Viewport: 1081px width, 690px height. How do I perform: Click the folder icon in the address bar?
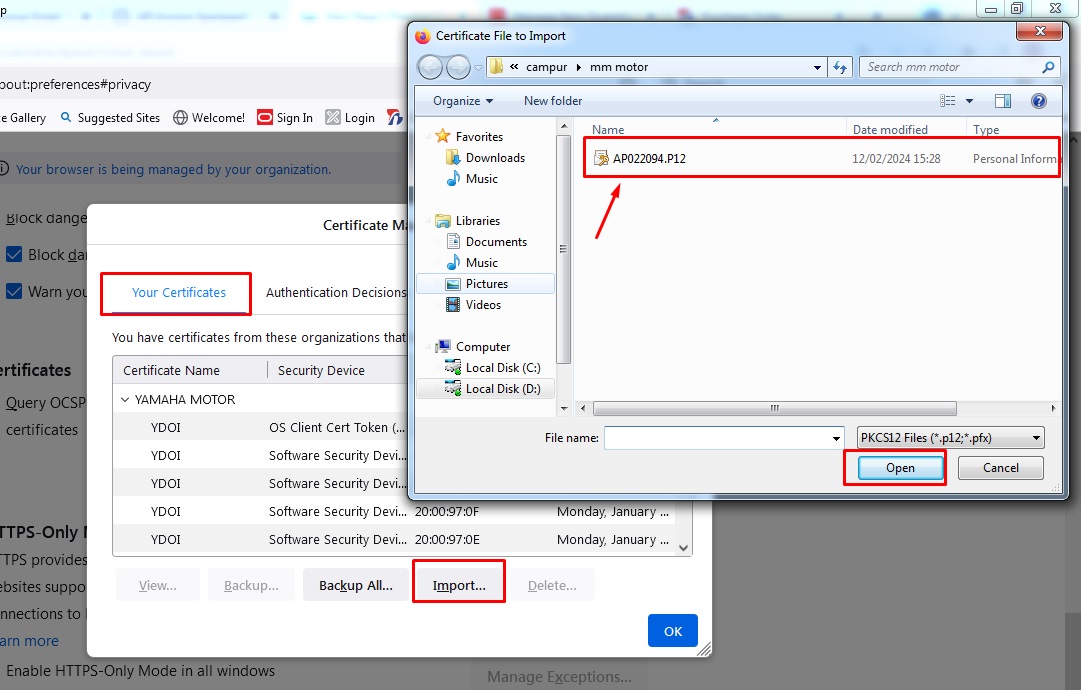496,67
